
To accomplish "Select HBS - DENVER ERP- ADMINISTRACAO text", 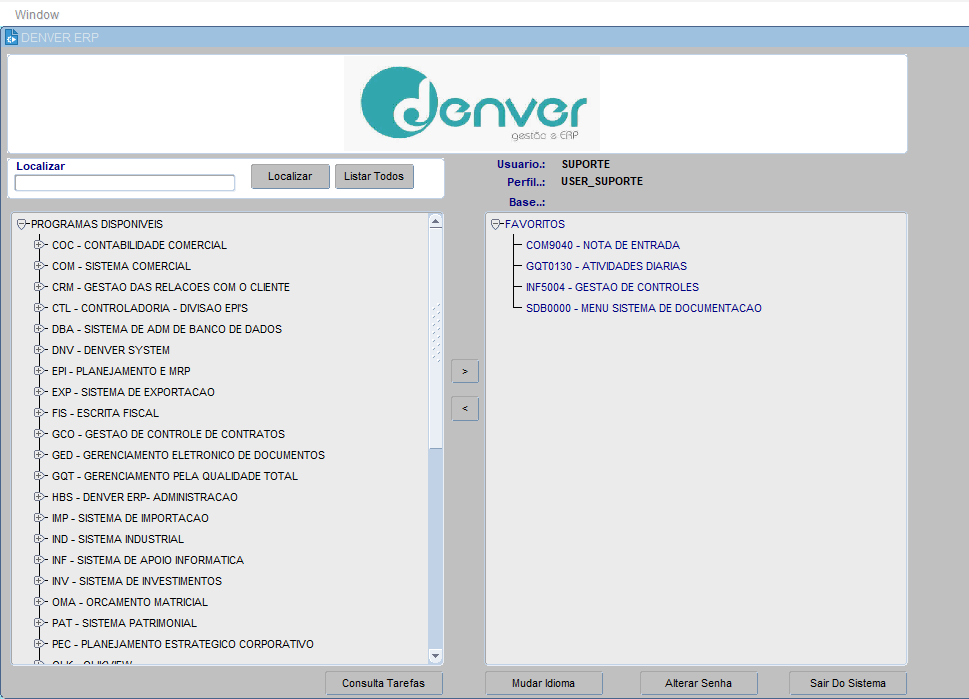I will (145, 498).
